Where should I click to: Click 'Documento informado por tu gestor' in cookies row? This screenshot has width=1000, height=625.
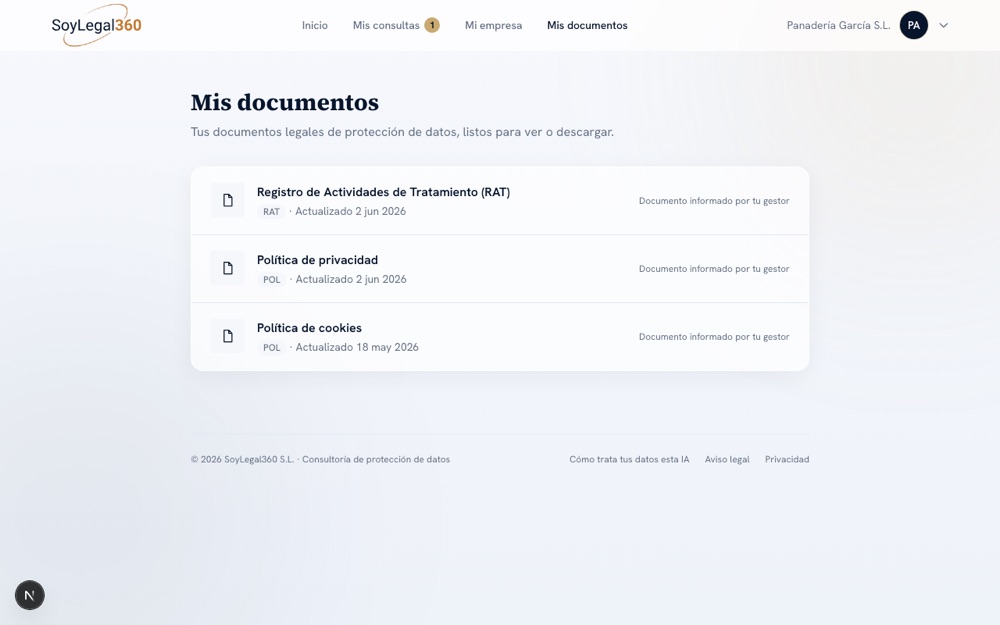tap(714, 337)
